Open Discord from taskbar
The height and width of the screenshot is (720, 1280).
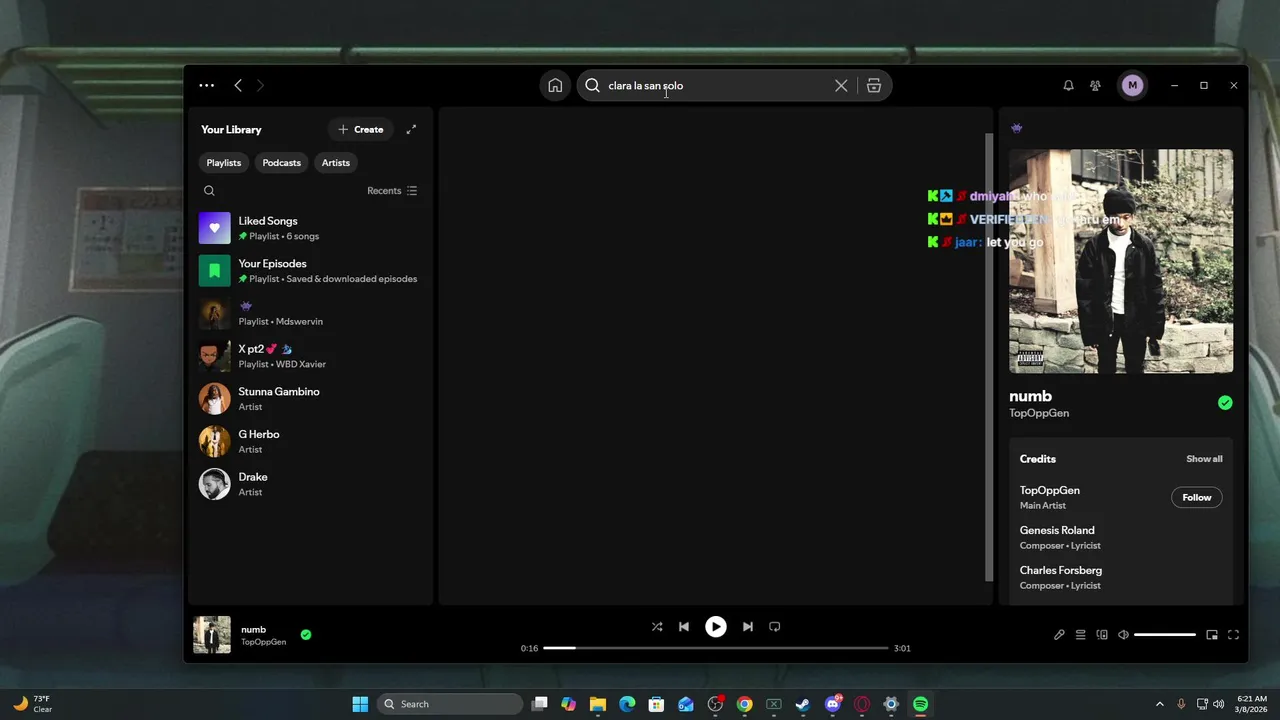(832, 704)
